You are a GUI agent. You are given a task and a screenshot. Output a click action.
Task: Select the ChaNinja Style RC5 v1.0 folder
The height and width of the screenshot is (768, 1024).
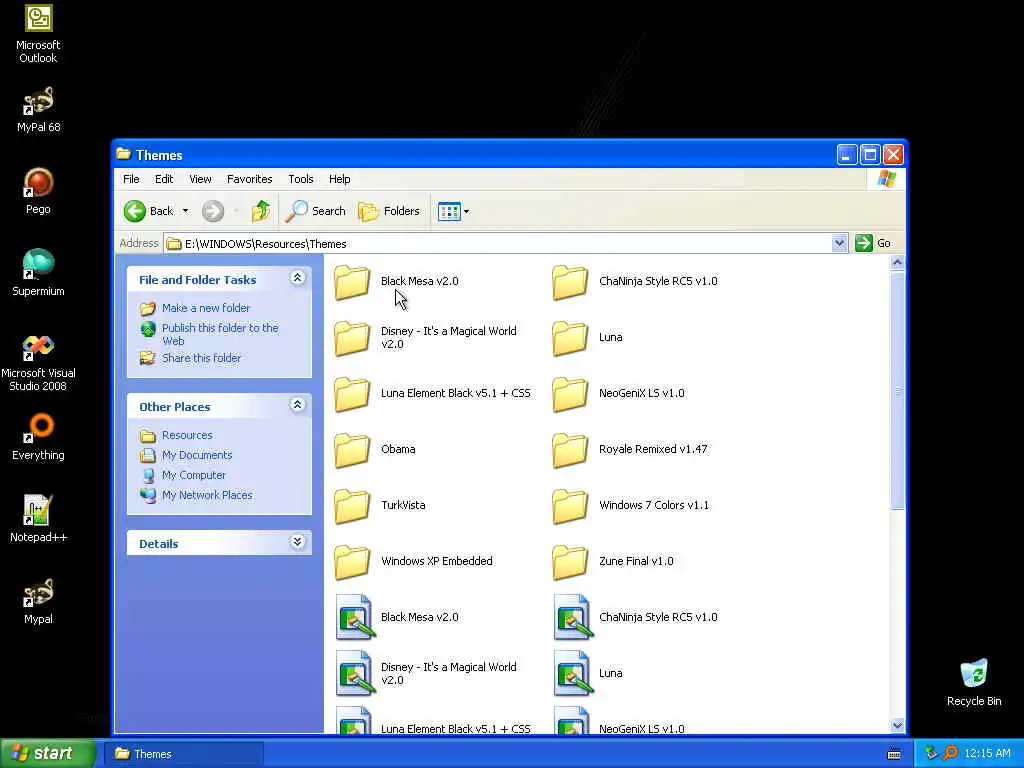point(635,281)
